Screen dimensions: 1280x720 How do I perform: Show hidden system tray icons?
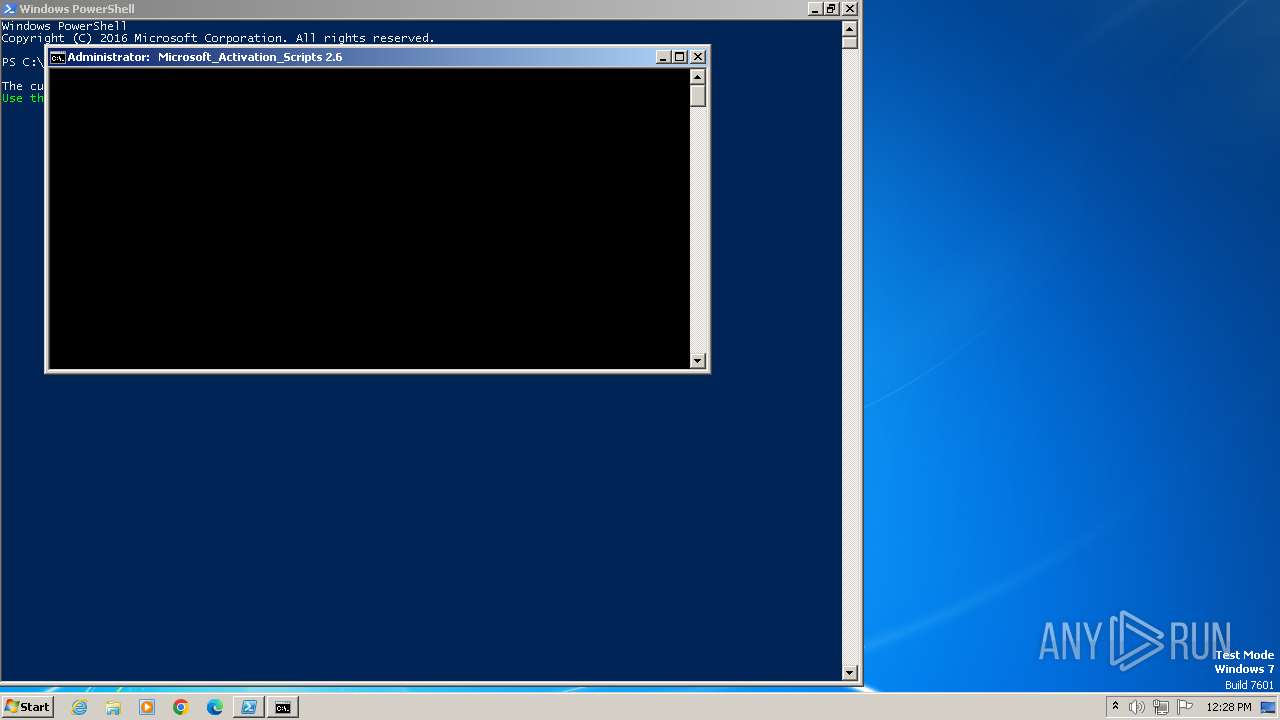pos(1115,707)
